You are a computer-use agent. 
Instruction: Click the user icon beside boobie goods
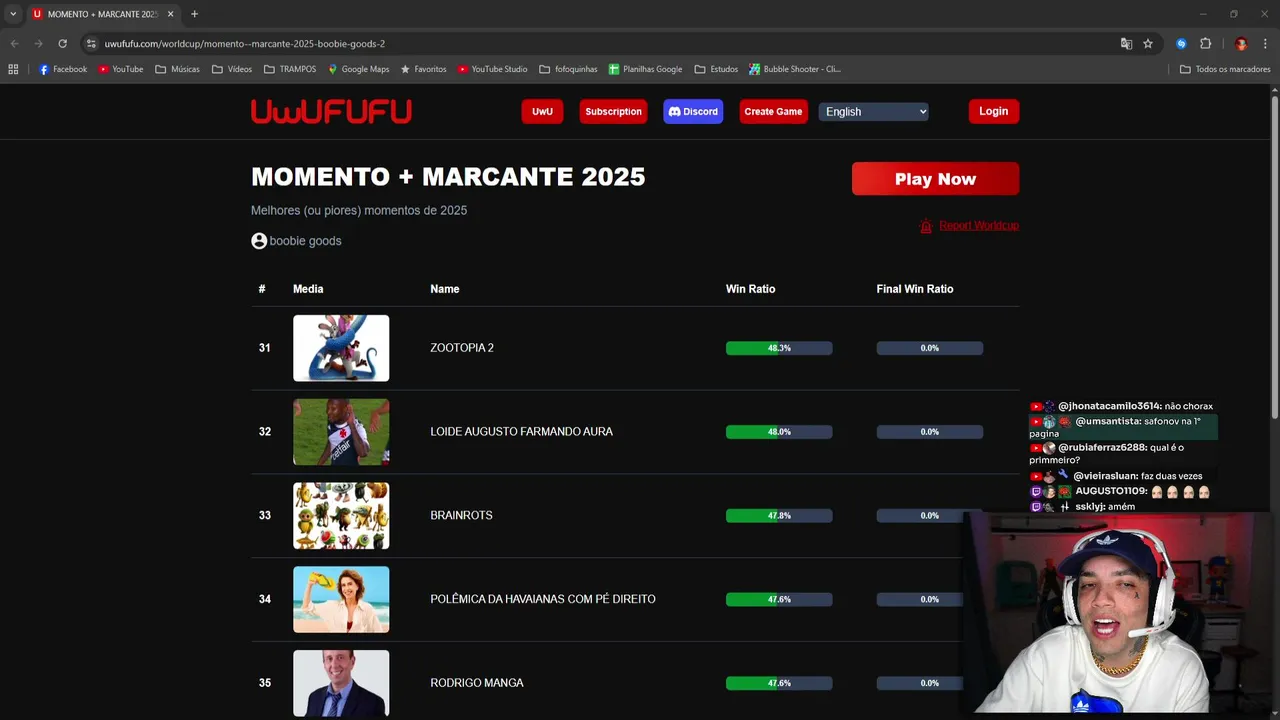[259, 241]
